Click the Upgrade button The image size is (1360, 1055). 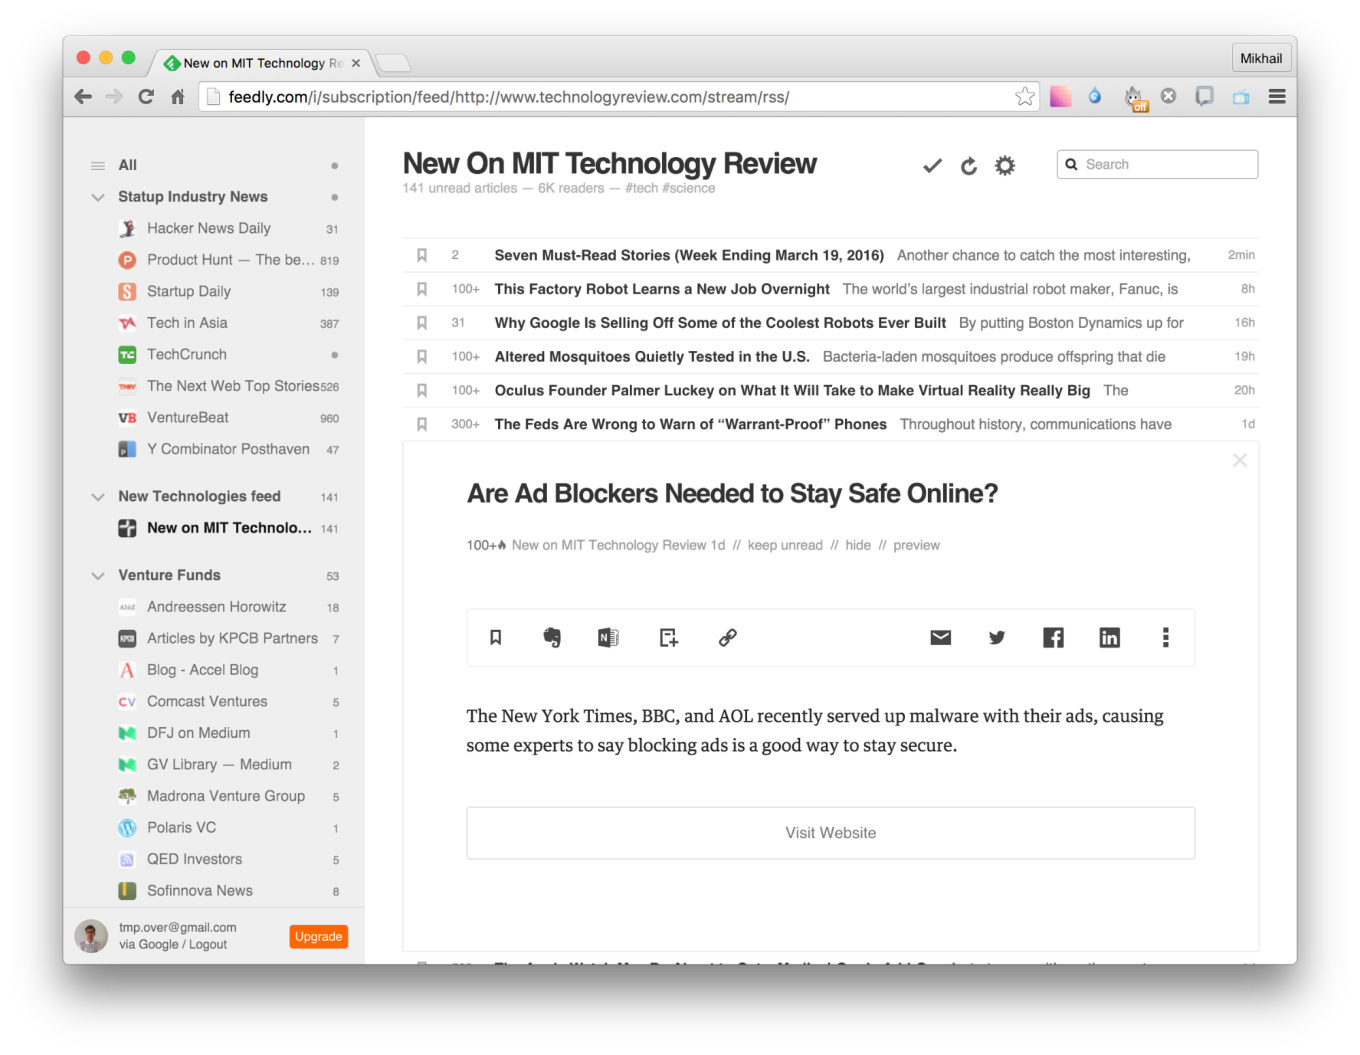pos(319,937)
